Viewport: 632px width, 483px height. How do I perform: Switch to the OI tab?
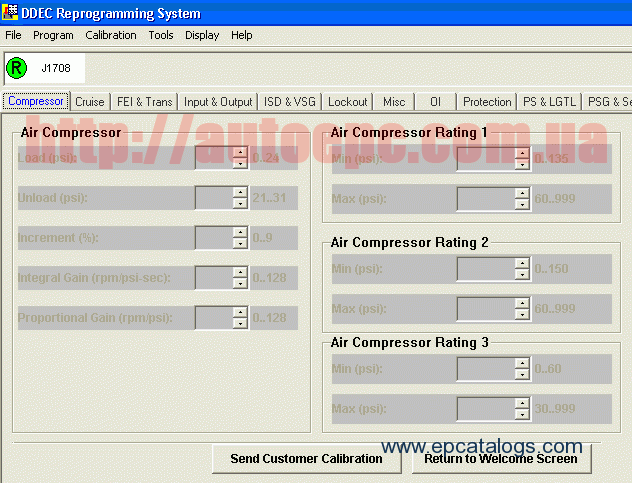[435, 102]
